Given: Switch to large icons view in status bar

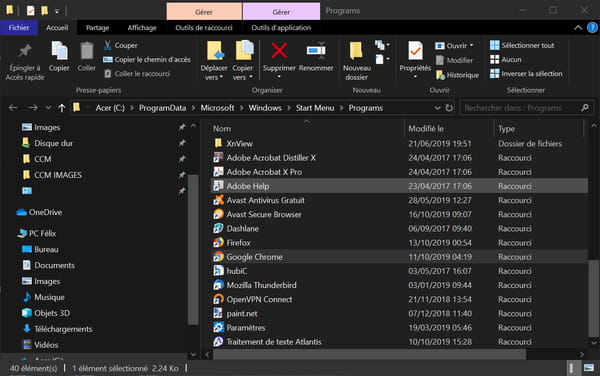Looking at the screenshot, I should [589, 368].
